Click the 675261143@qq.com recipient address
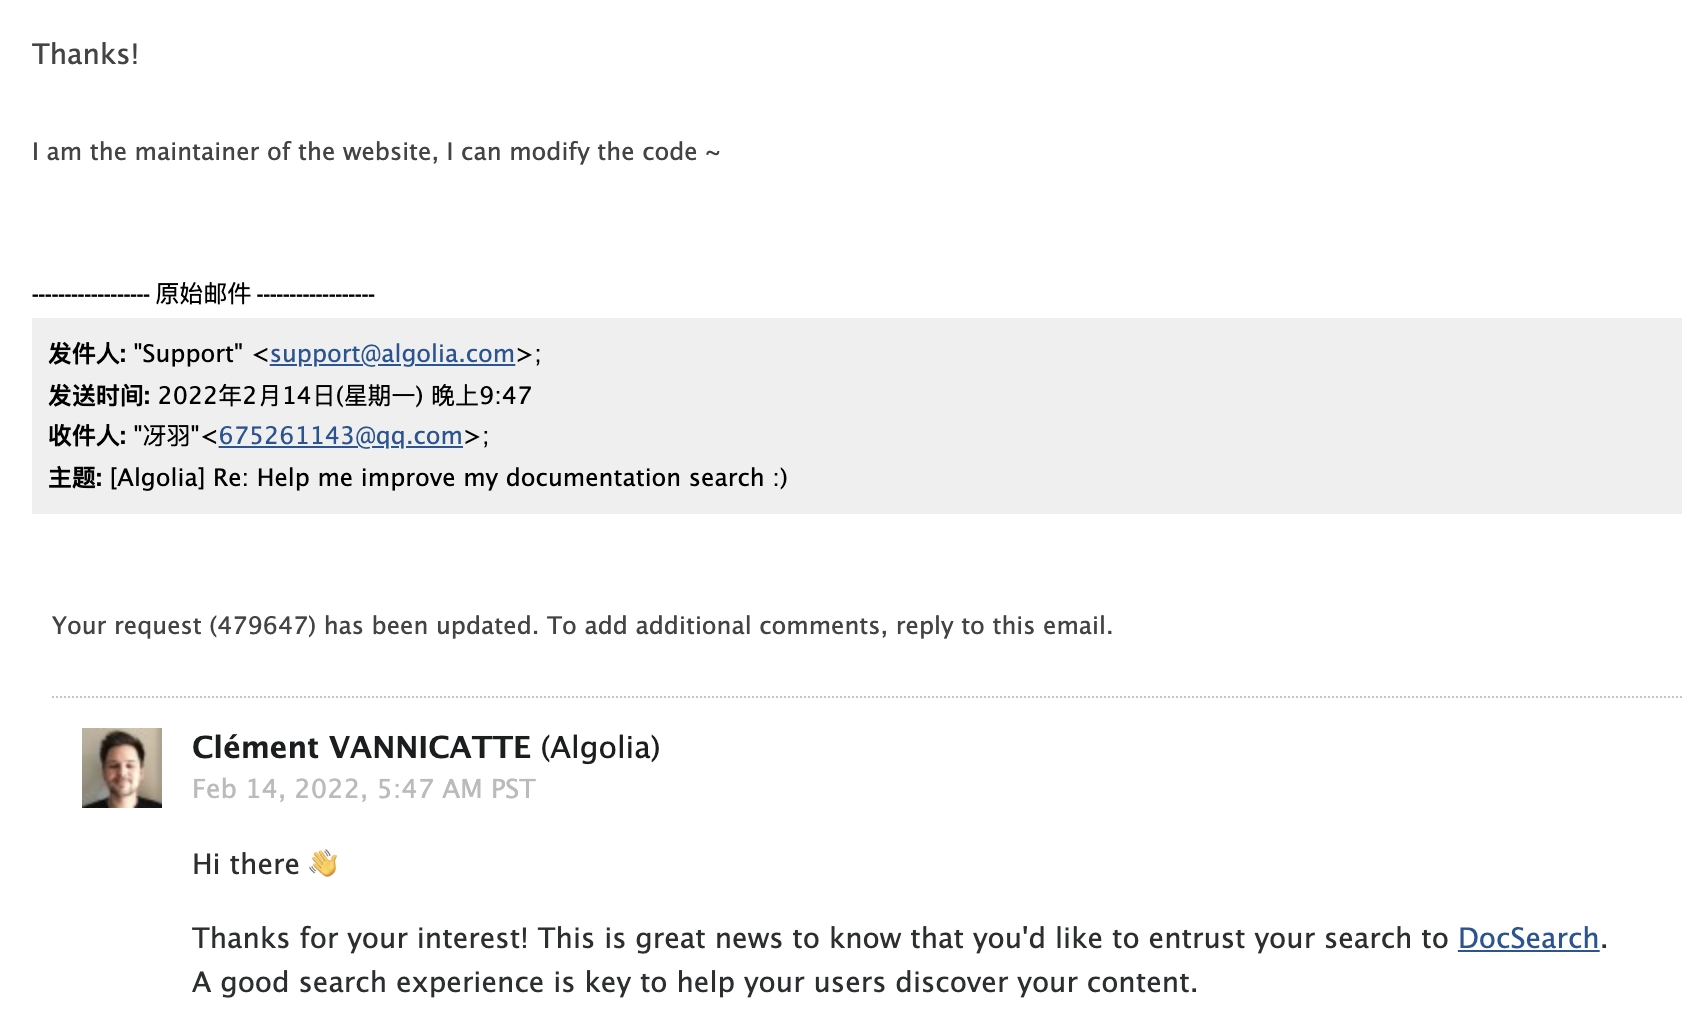1682x1028 pixels. [340, 436]
